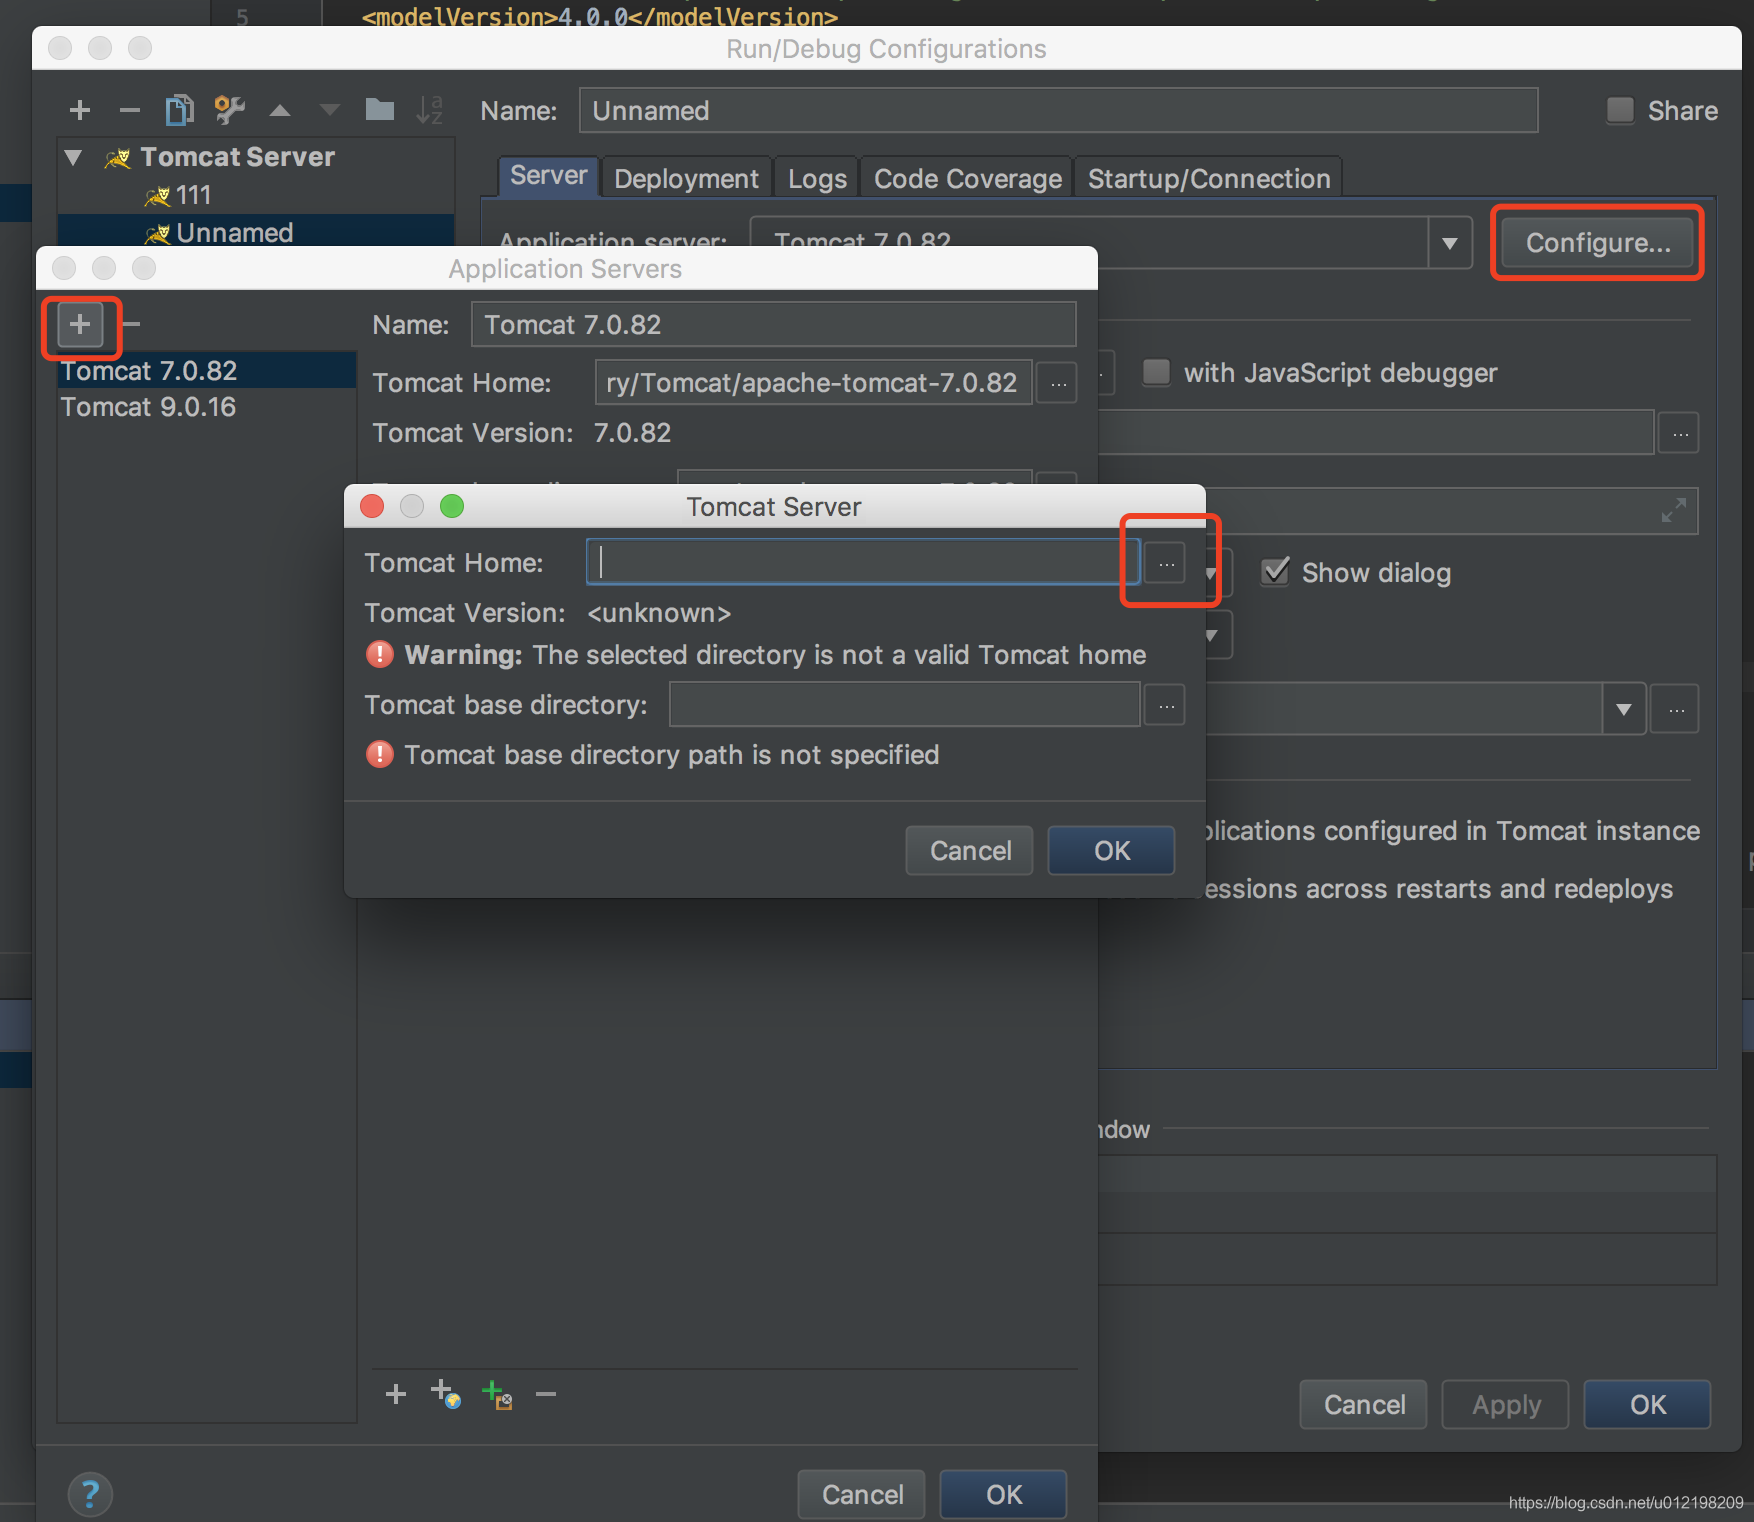Click OK in Application Servers dialog
This screenshot has width=1754, height=1522.
pyautogui.click(x=1004, y=1495)
